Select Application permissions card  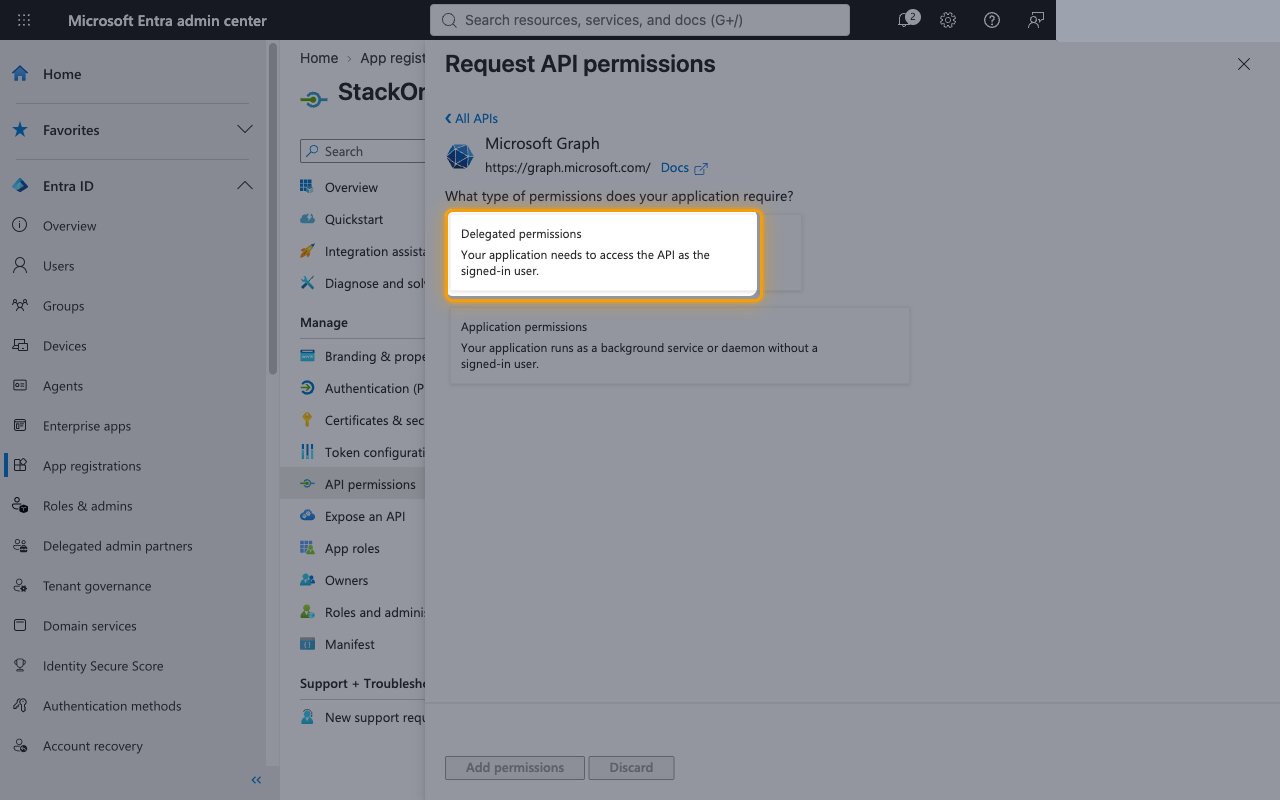(x=680, y=345)
